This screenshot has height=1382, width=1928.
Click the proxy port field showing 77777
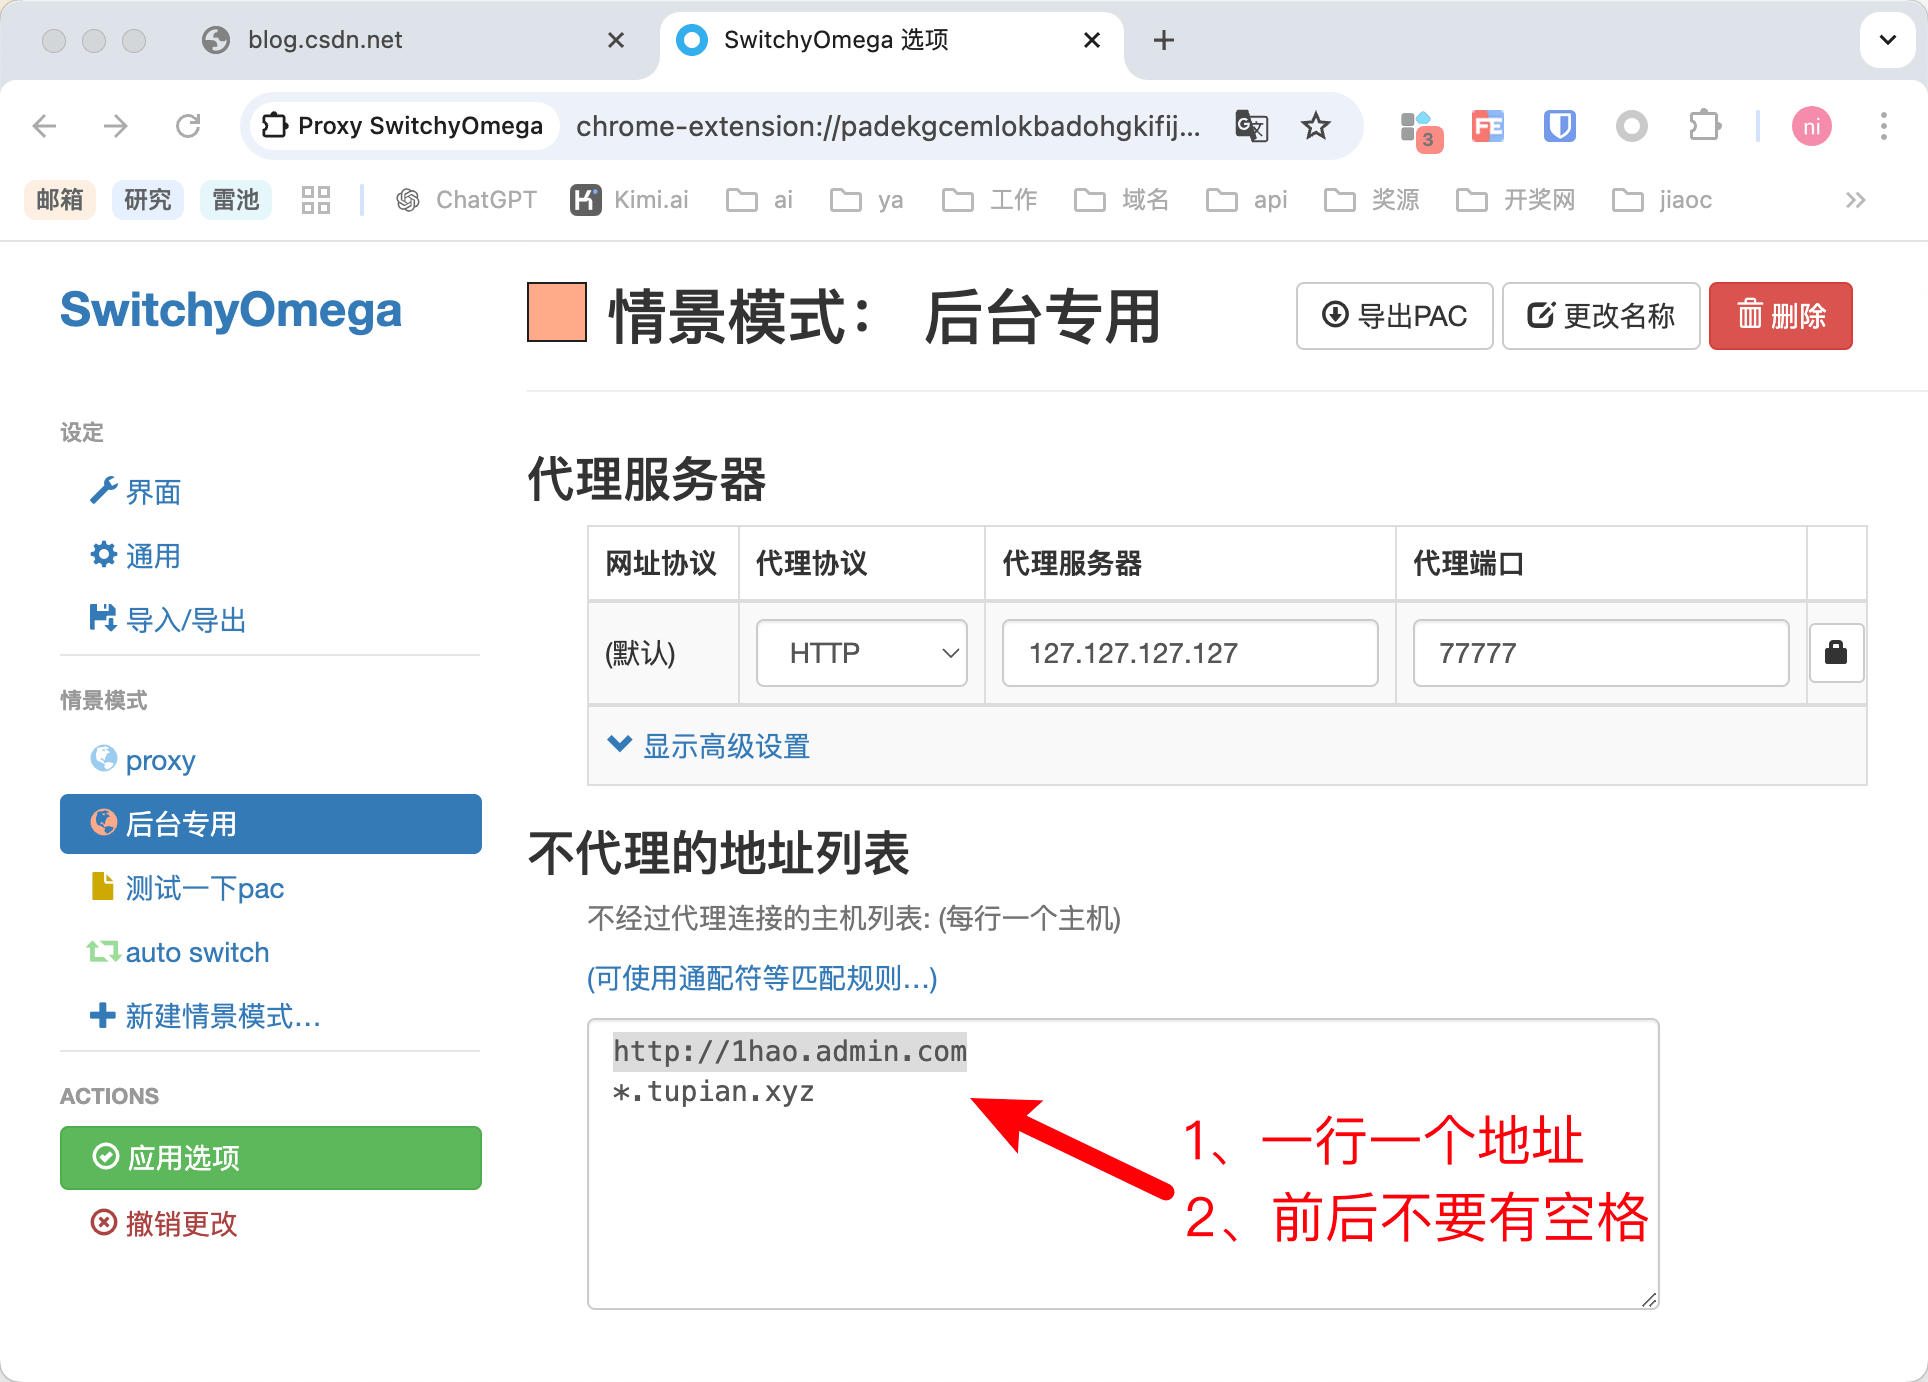coord(1600,653)
